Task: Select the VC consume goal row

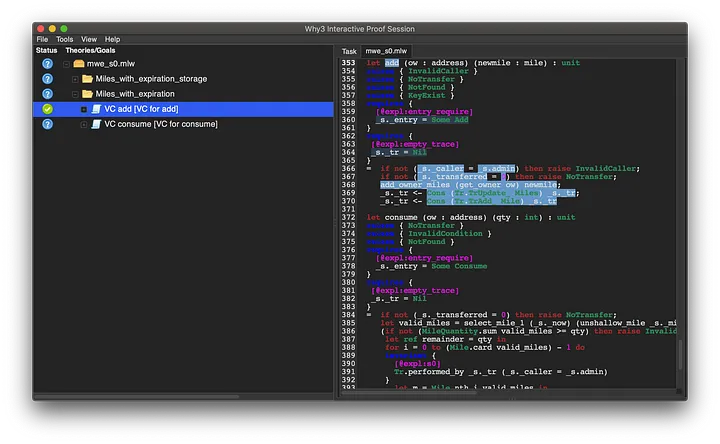Action: coord(161,124)
